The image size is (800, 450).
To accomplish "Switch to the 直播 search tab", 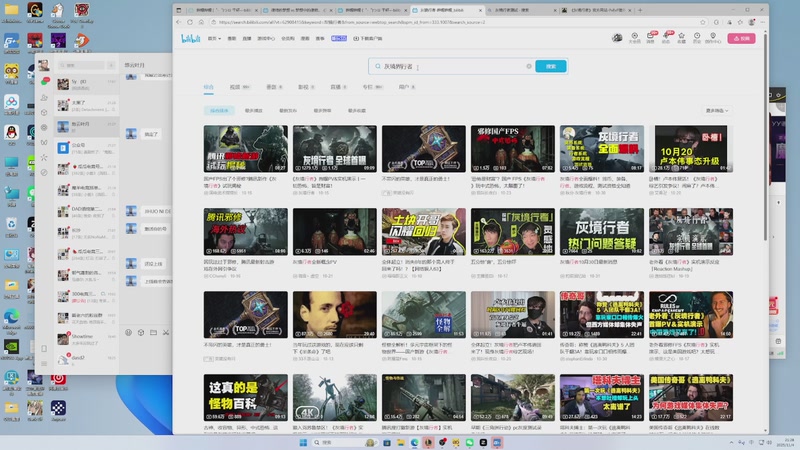I will coord(338,87).
